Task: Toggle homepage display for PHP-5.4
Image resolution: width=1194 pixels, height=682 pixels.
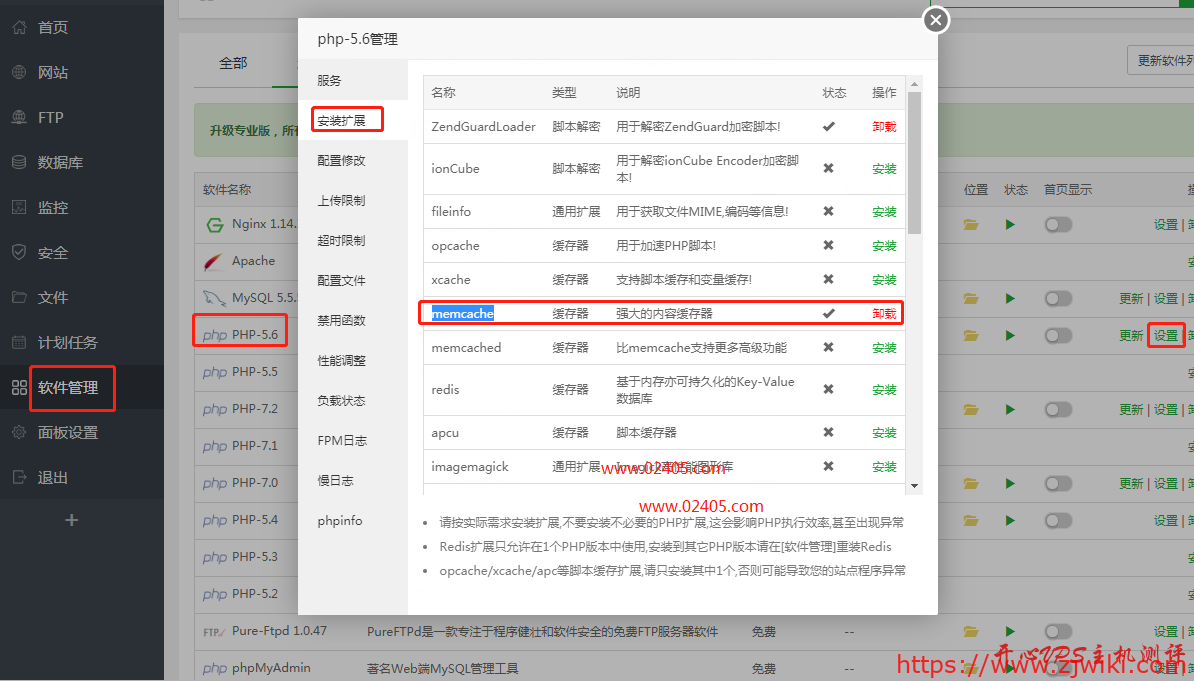Action: pos(1058,521)
